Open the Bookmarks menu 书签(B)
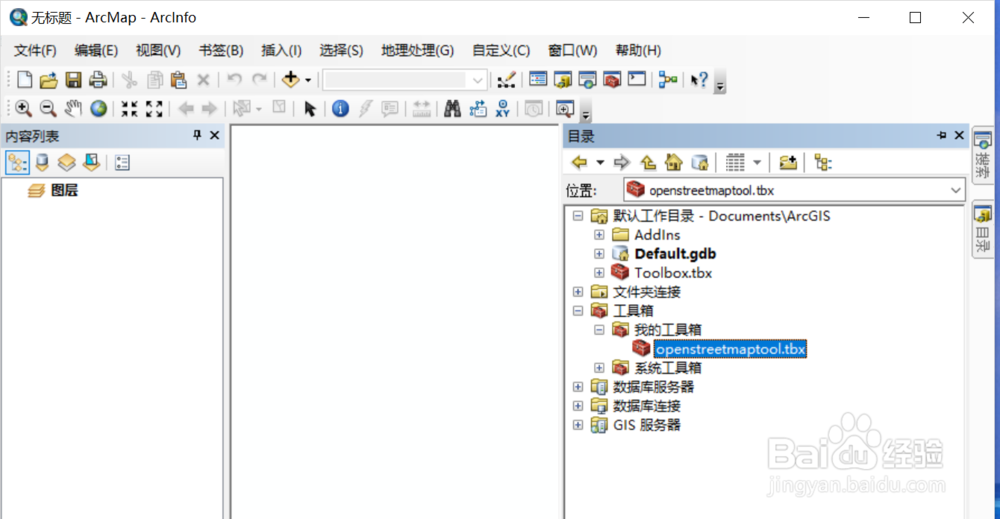 221,50
